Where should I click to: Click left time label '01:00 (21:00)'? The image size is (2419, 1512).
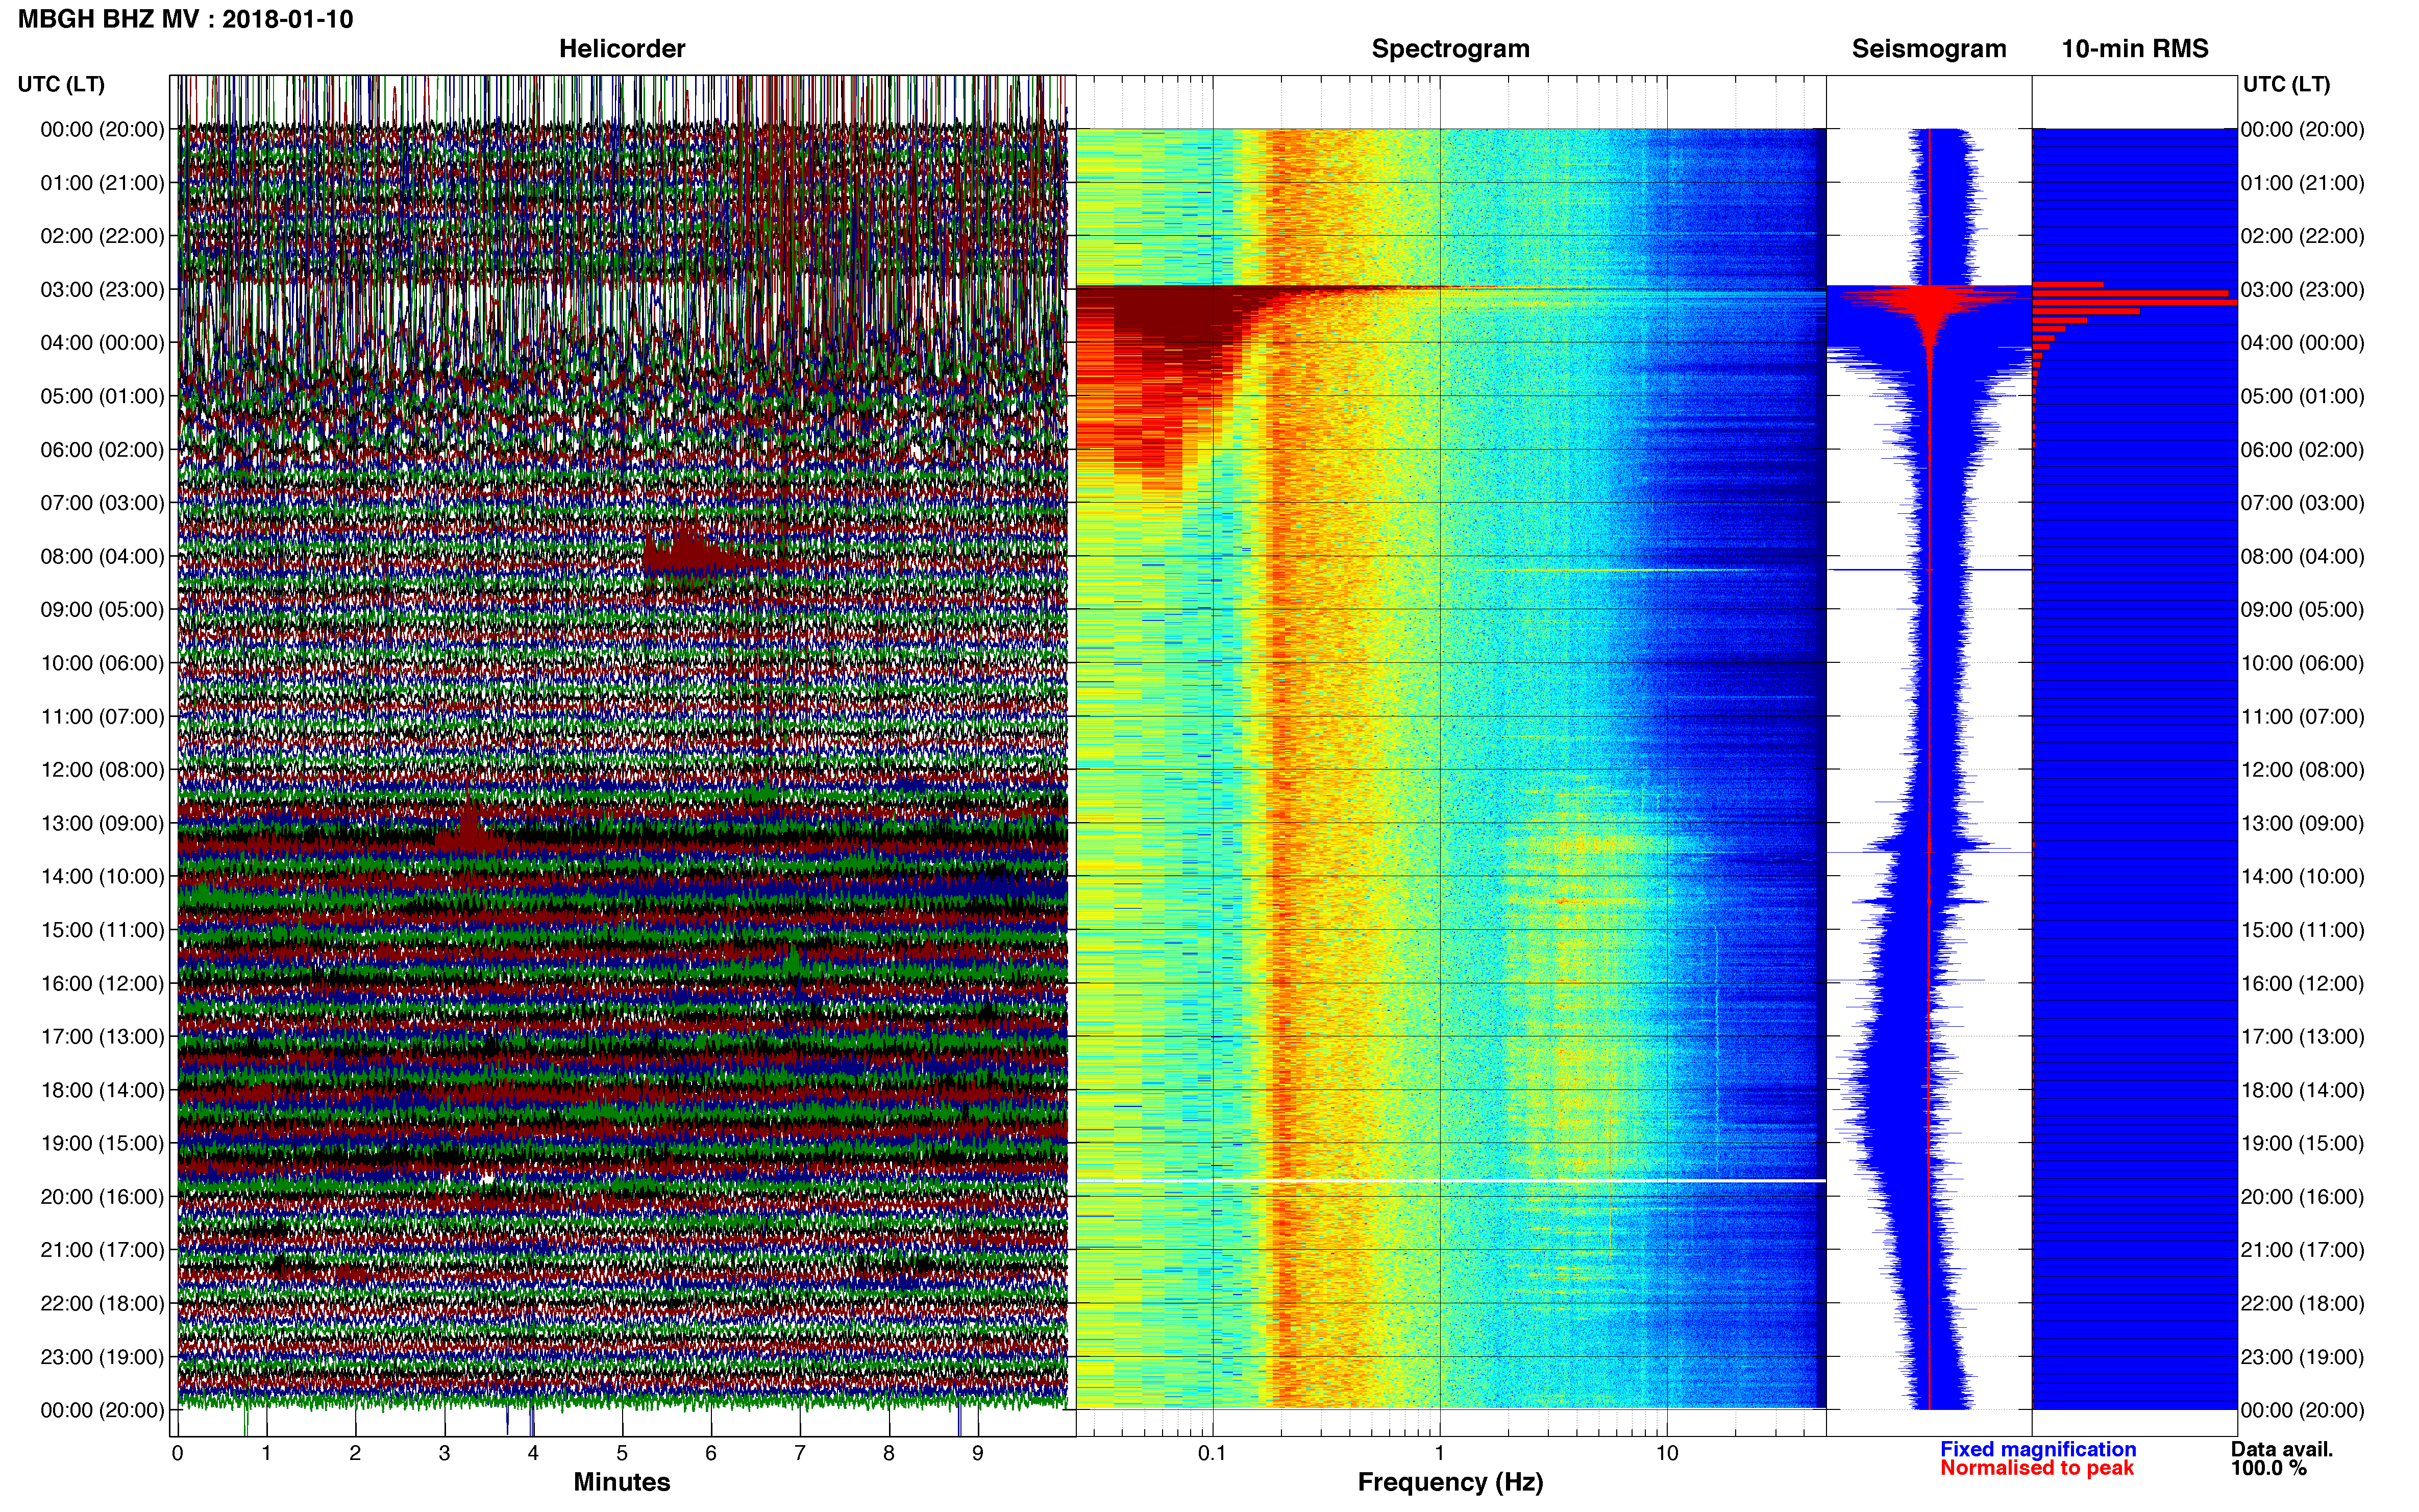(x=102, y=182)
